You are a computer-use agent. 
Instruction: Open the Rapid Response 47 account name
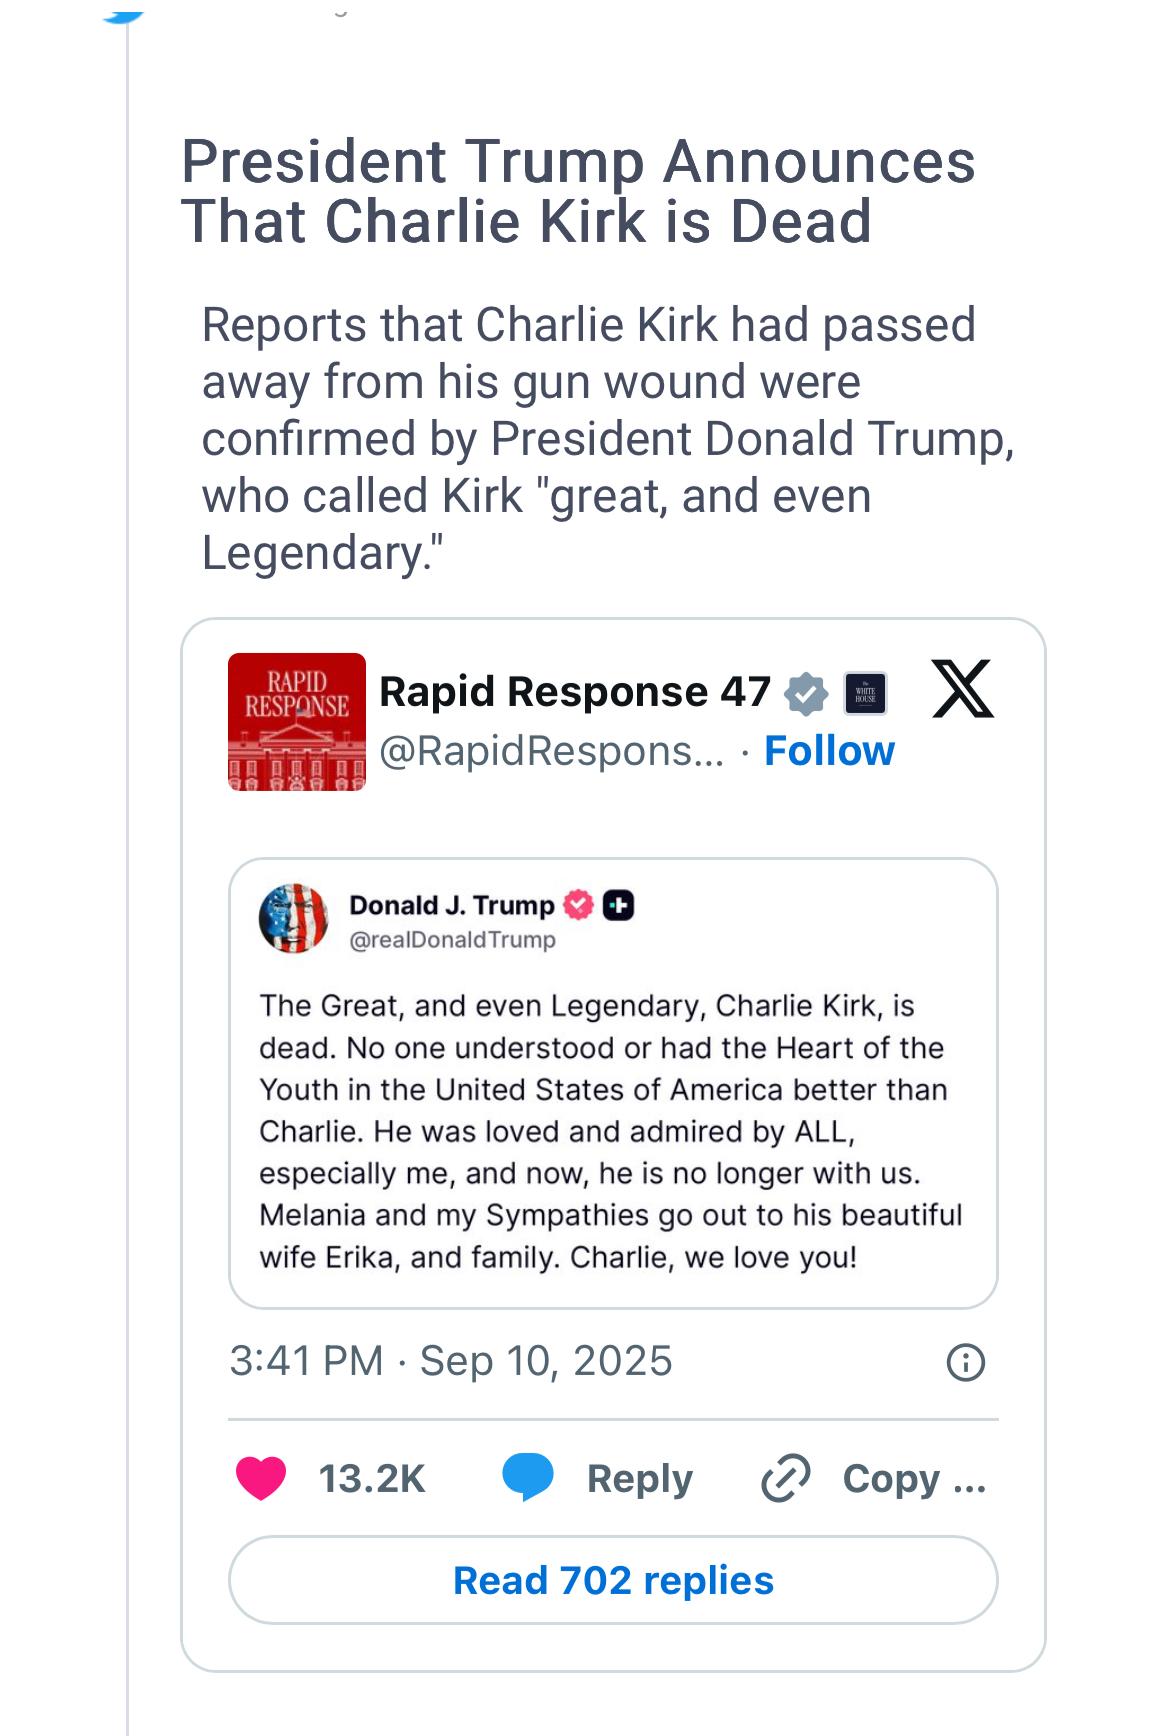[575, 692]
